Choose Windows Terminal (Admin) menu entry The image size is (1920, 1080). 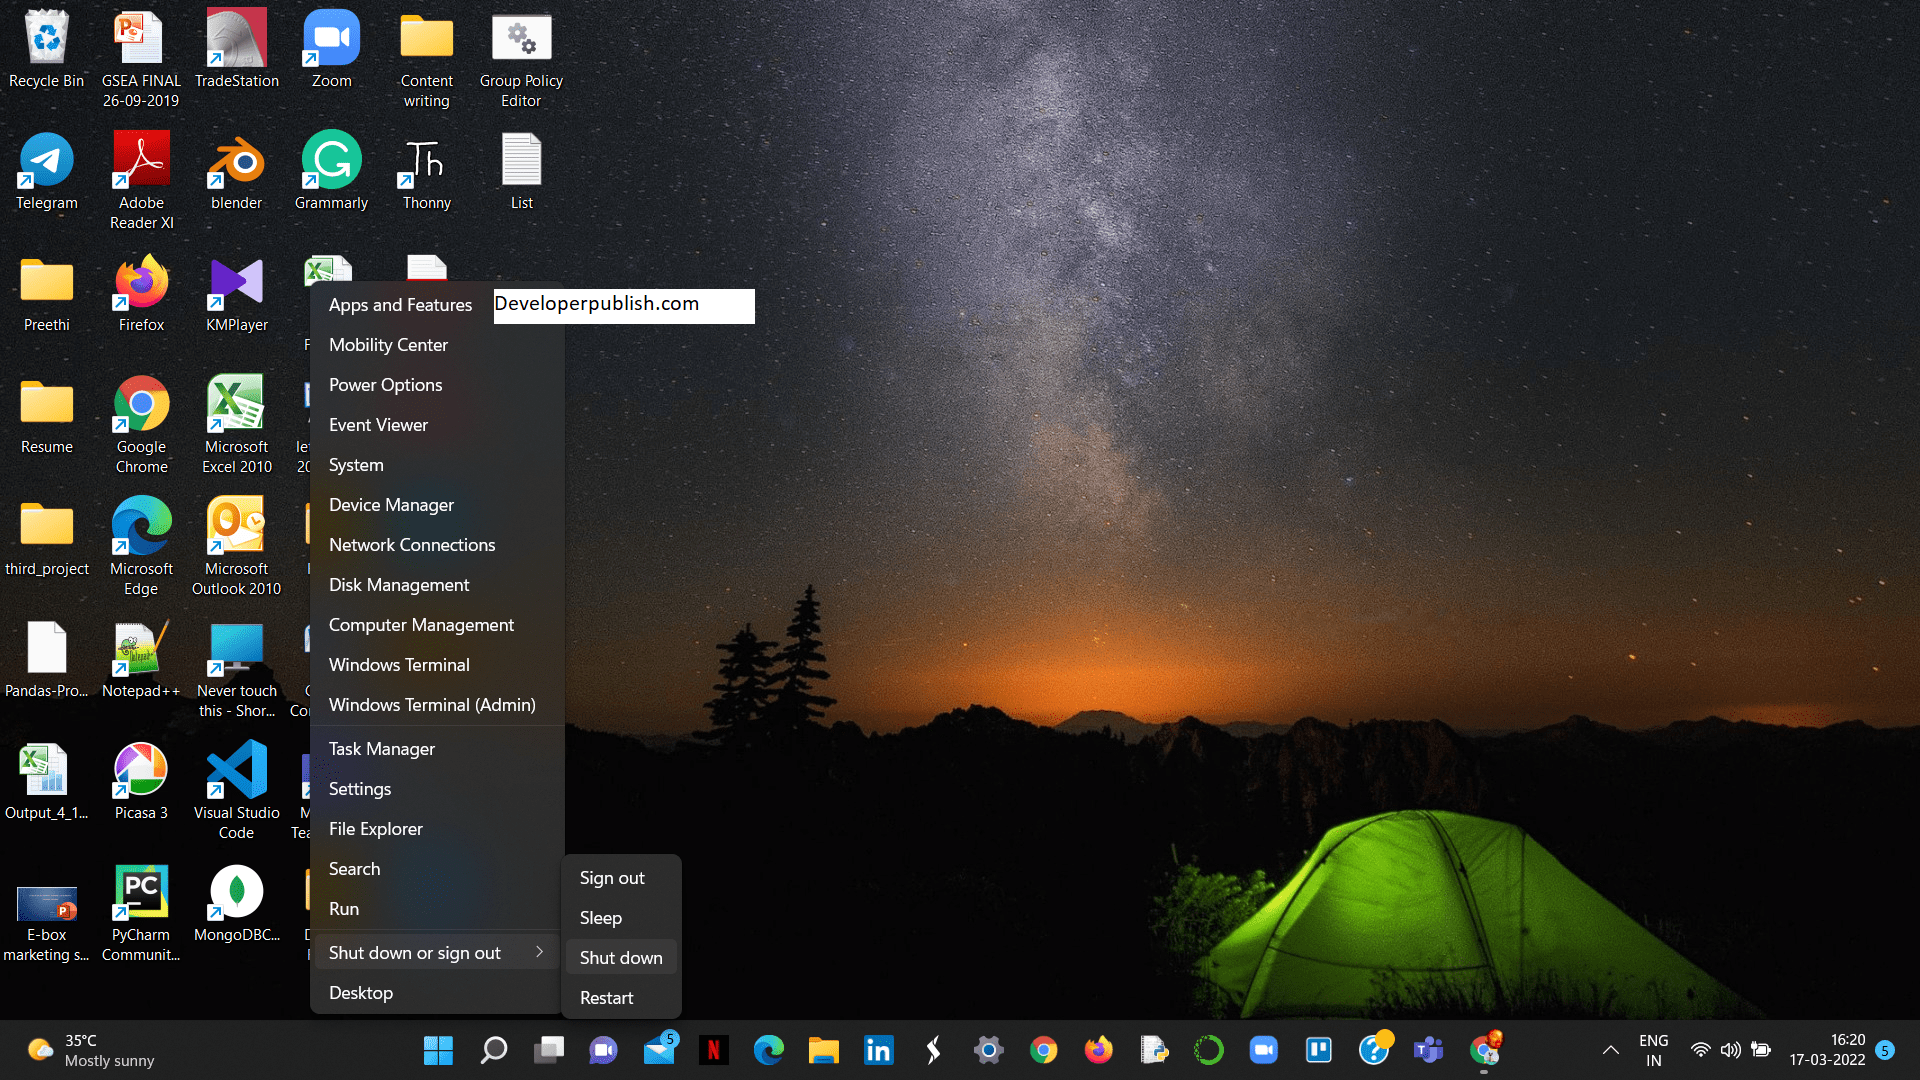pyautogui.click(x=432, y=705)
